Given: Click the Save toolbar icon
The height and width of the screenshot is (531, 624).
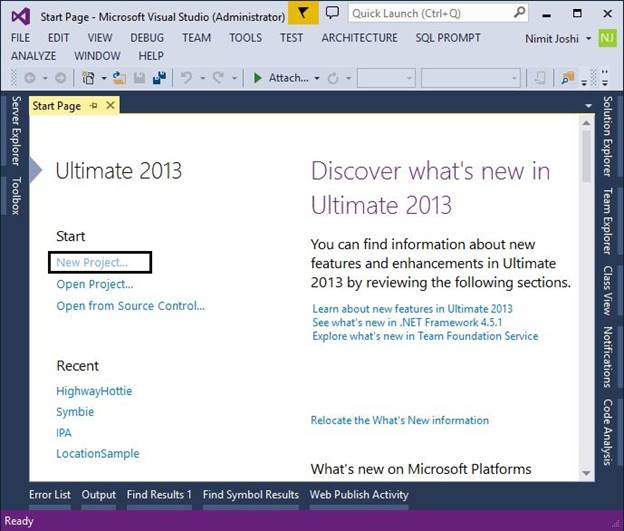Looking at the screenshot, I should [139, 78].
